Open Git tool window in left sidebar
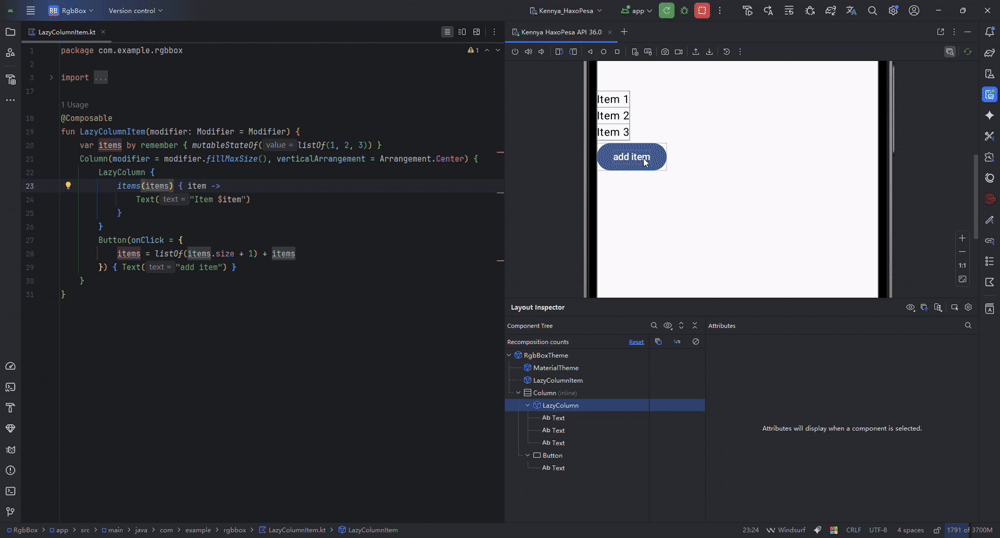The width and height of the screenshot is (1000, 538). pos(10,512)
